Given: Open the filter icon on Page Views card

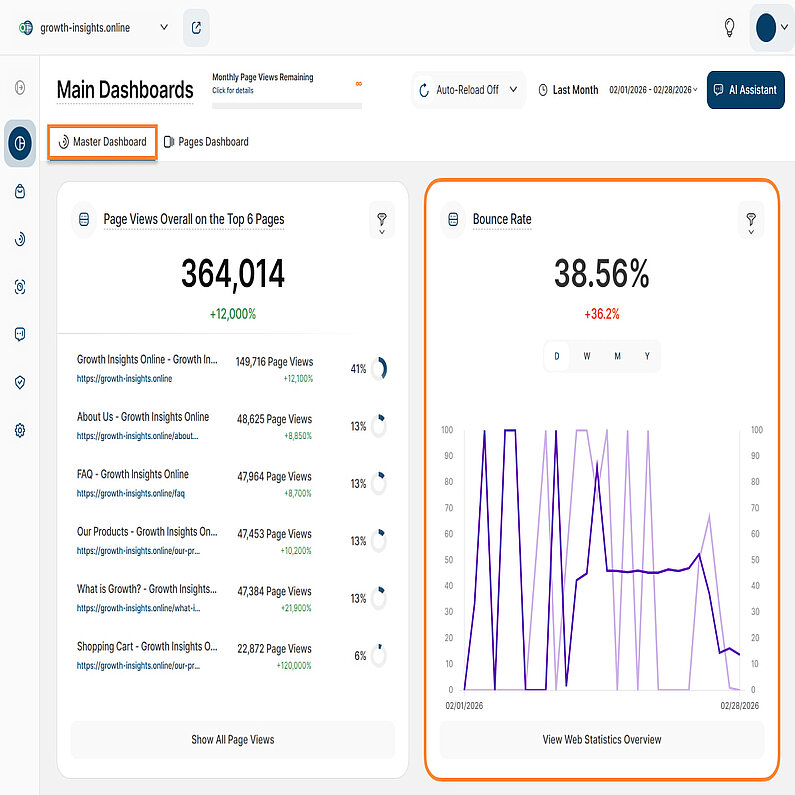Looking at the screenshot, I should tap(381, 219).
